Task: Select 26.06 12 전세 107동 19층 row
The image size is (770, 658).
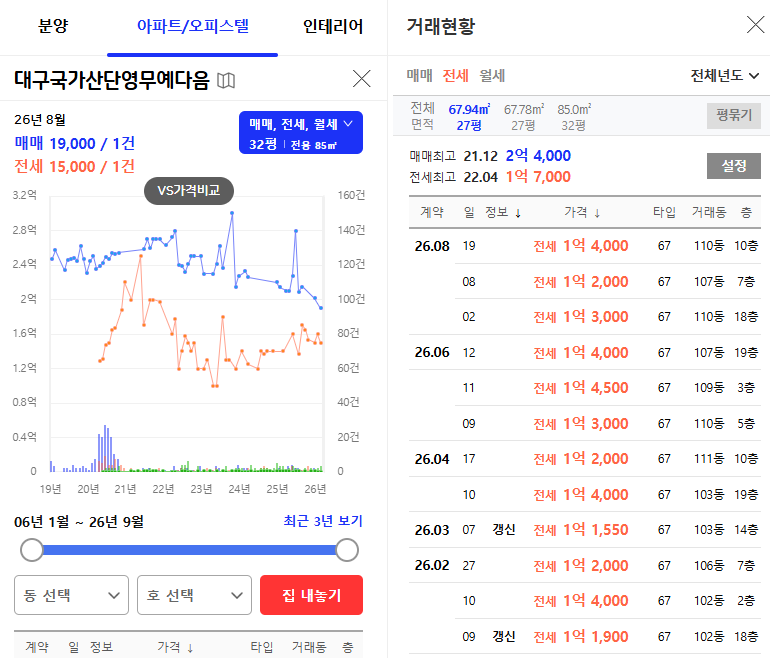Action: pyautogui.click(x=585, y=353)
